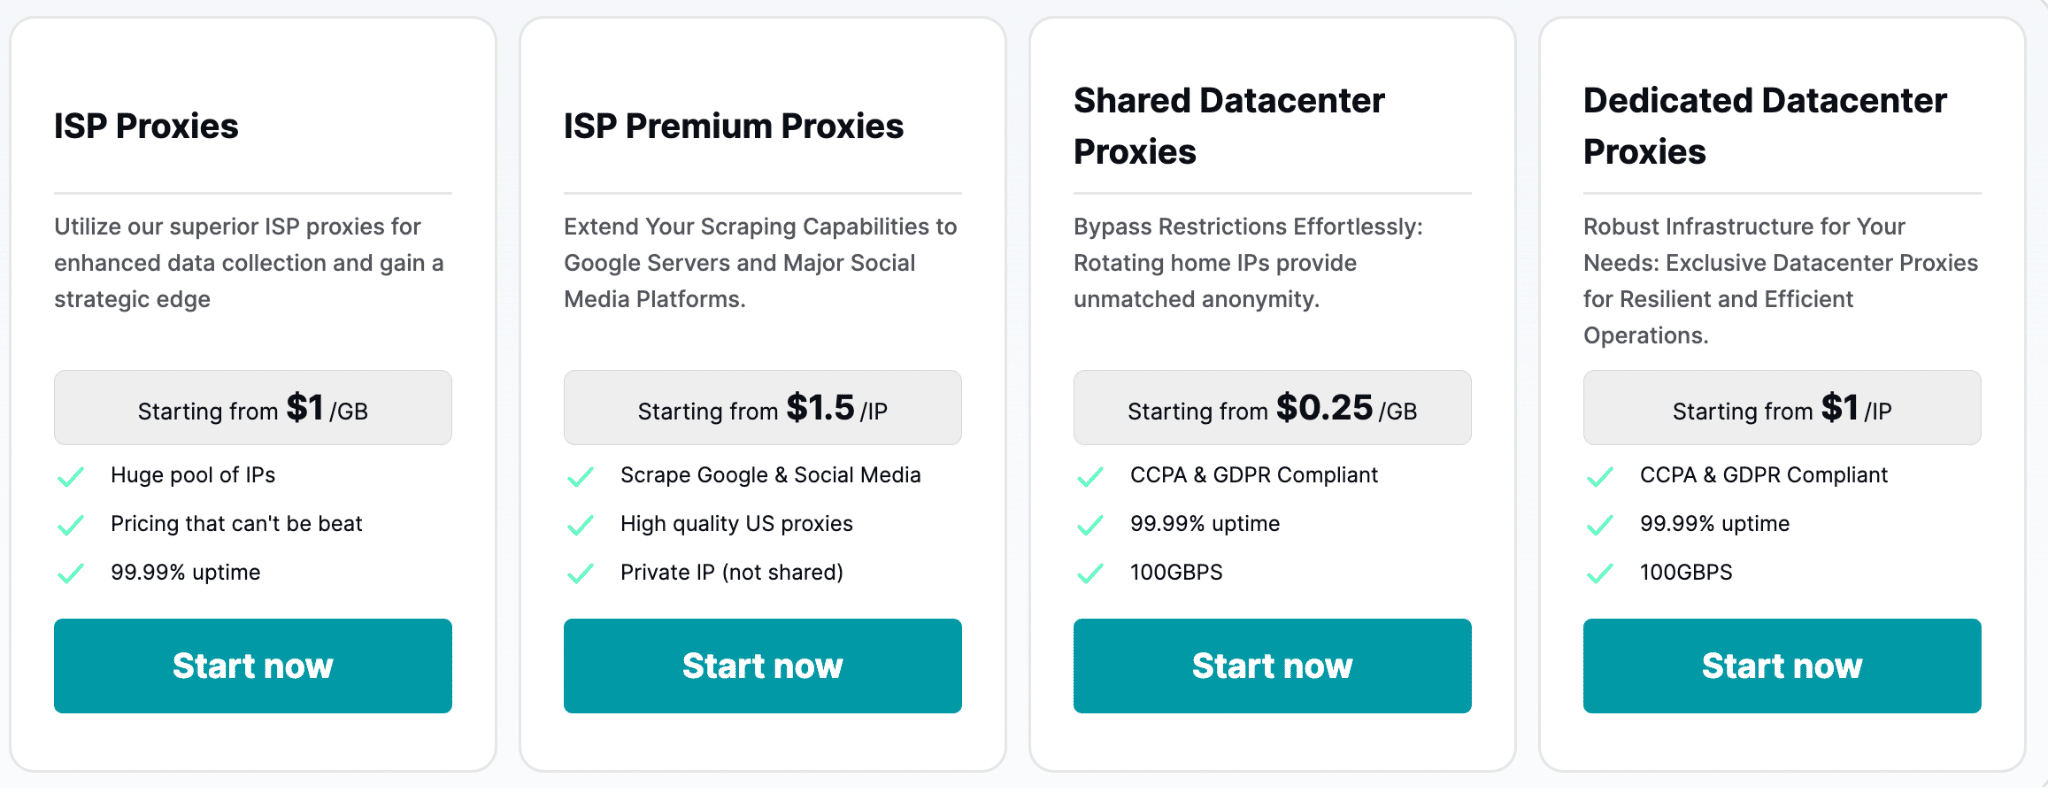Click the Starting from $1 /IP price box
This screenshot has width=2048, height=788.
pyautogui.click(x=1782, y=408)
